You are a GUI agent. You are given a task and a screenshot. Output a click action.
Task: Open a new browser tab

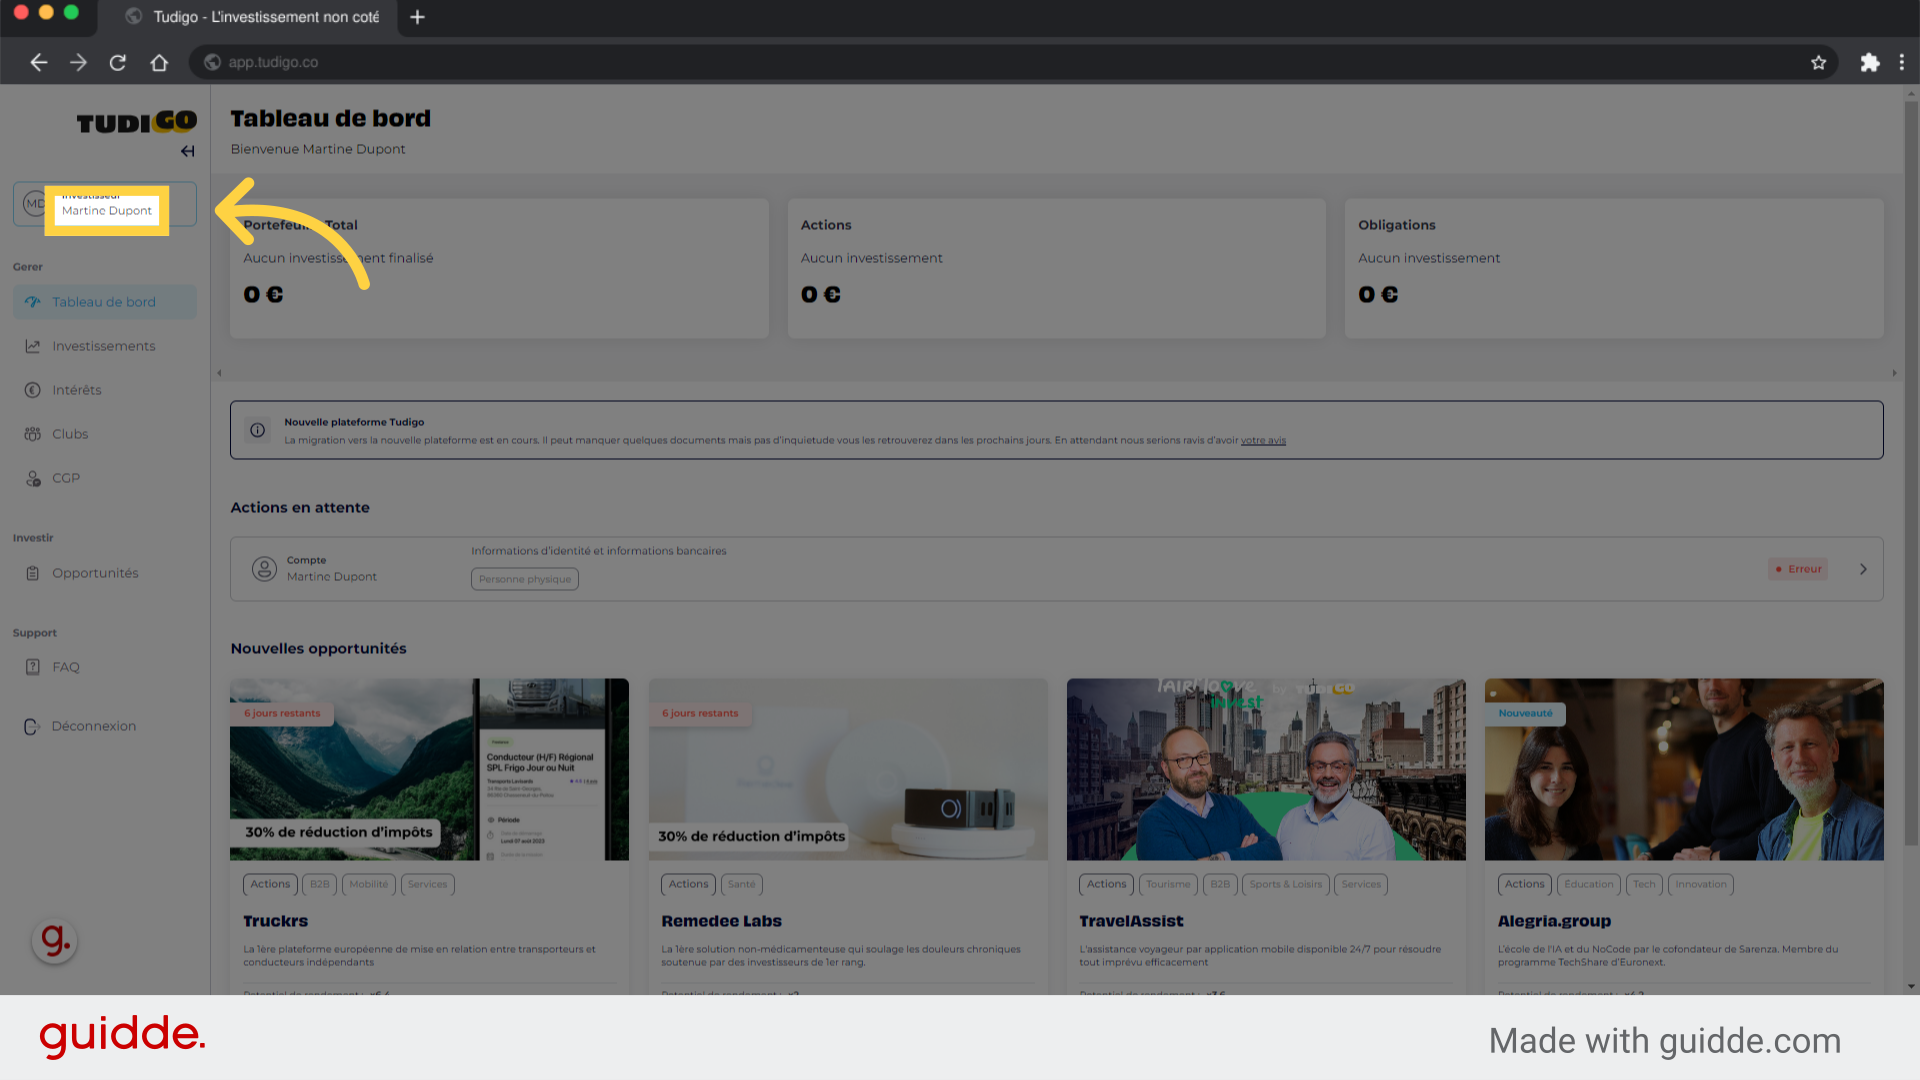(418, 17)
